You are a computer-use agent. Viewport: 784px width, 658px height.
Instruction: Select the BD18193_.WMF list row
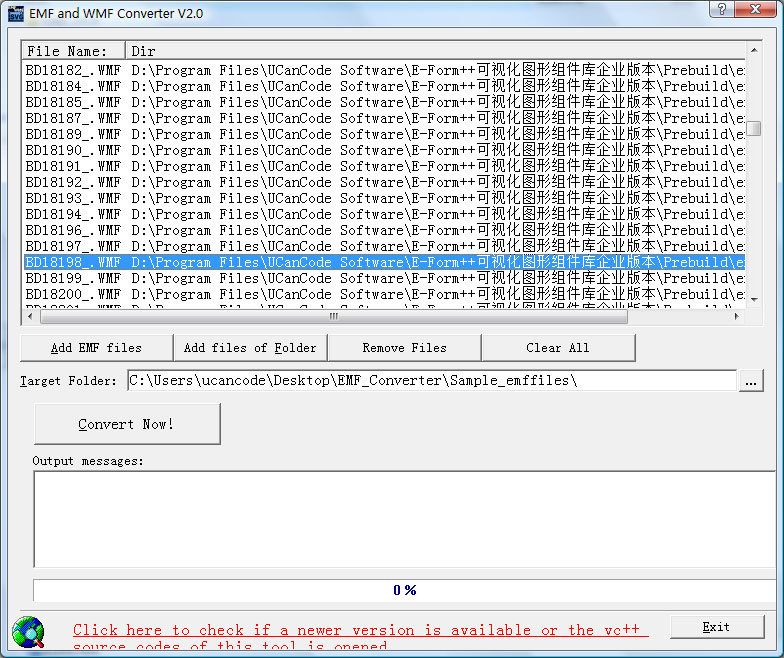[x=73, y=198]
